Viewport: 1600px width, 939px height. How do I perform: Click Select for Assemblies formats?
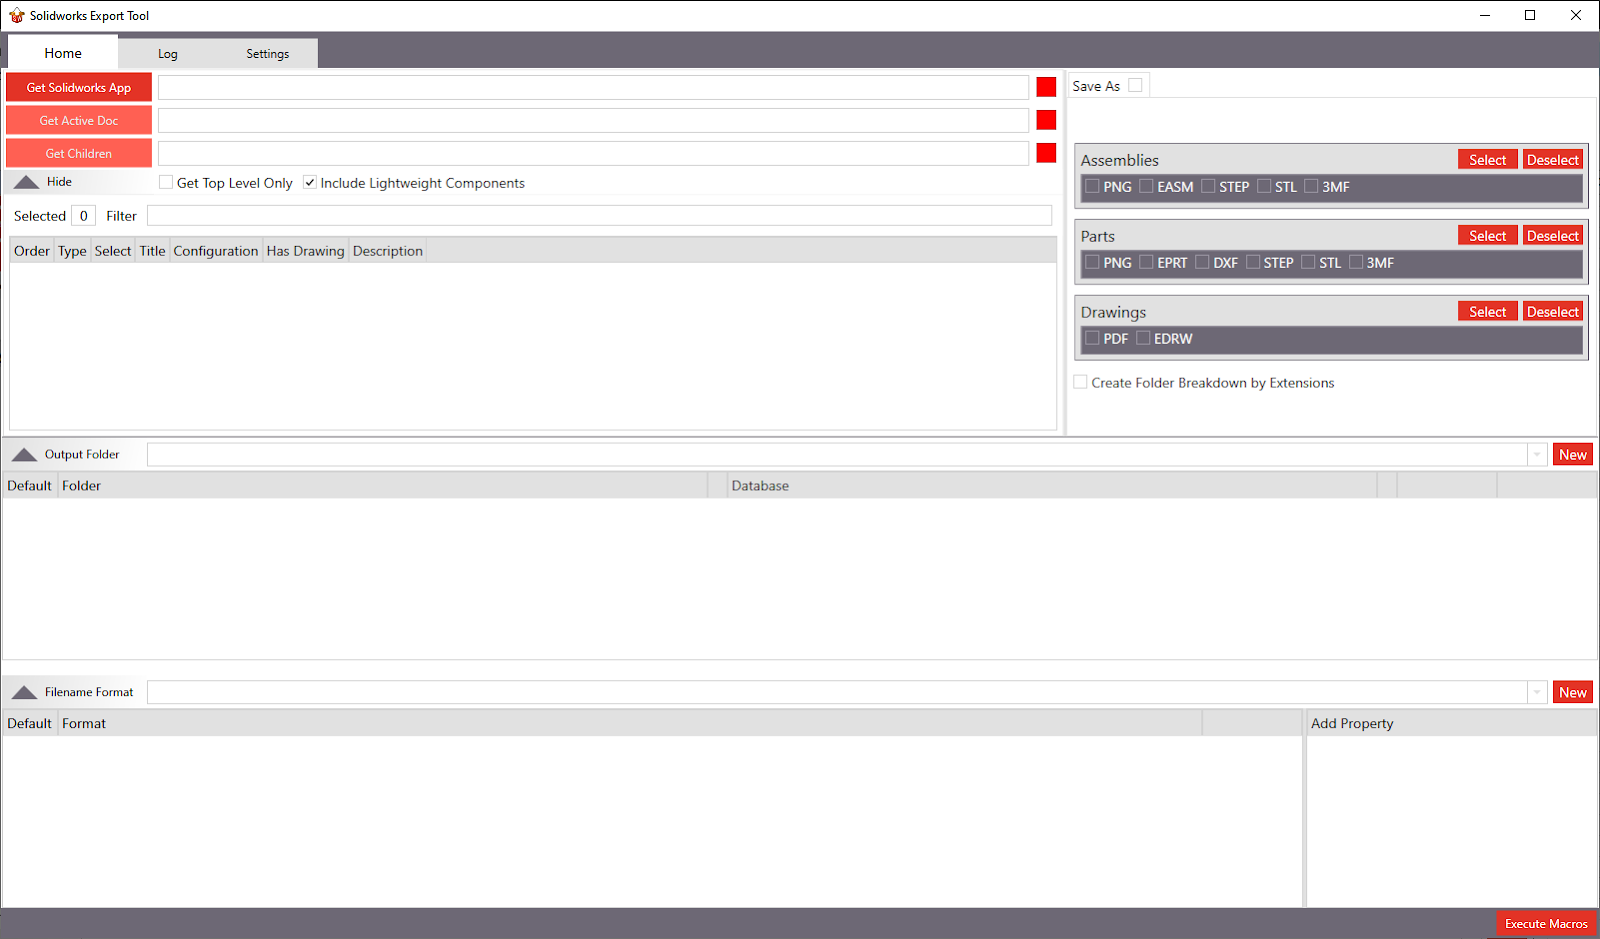(1487, 160)
